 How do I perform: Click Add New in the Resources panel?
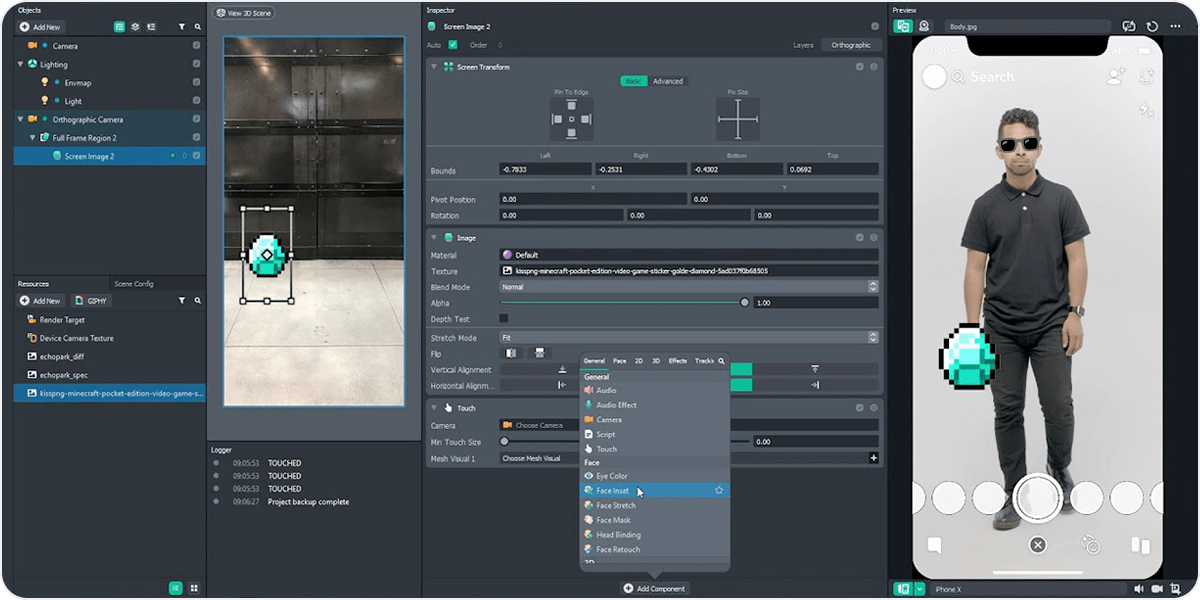pos(39,300)
